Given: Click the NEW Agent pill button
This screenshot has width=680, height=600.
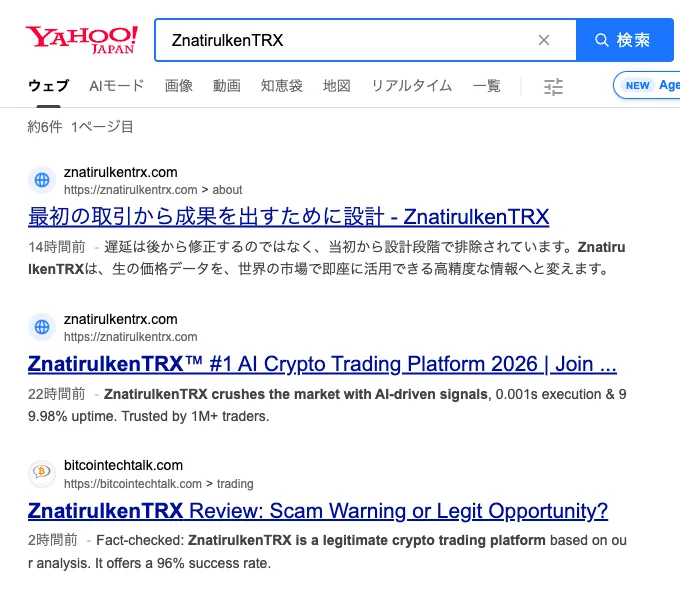Looking at the screenshot, I should tap(647, 85).
